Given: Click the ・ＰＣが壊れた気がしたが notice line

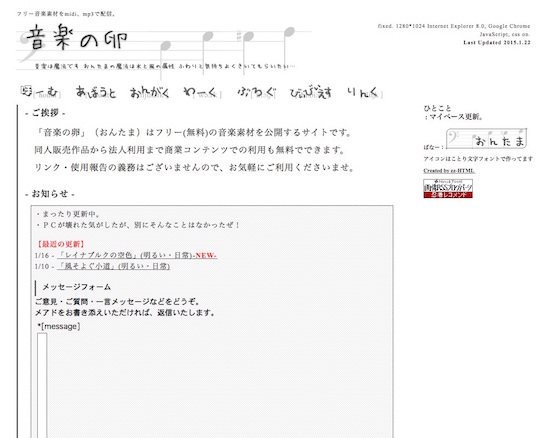Looking at the screenshot, I should (138, 225).
